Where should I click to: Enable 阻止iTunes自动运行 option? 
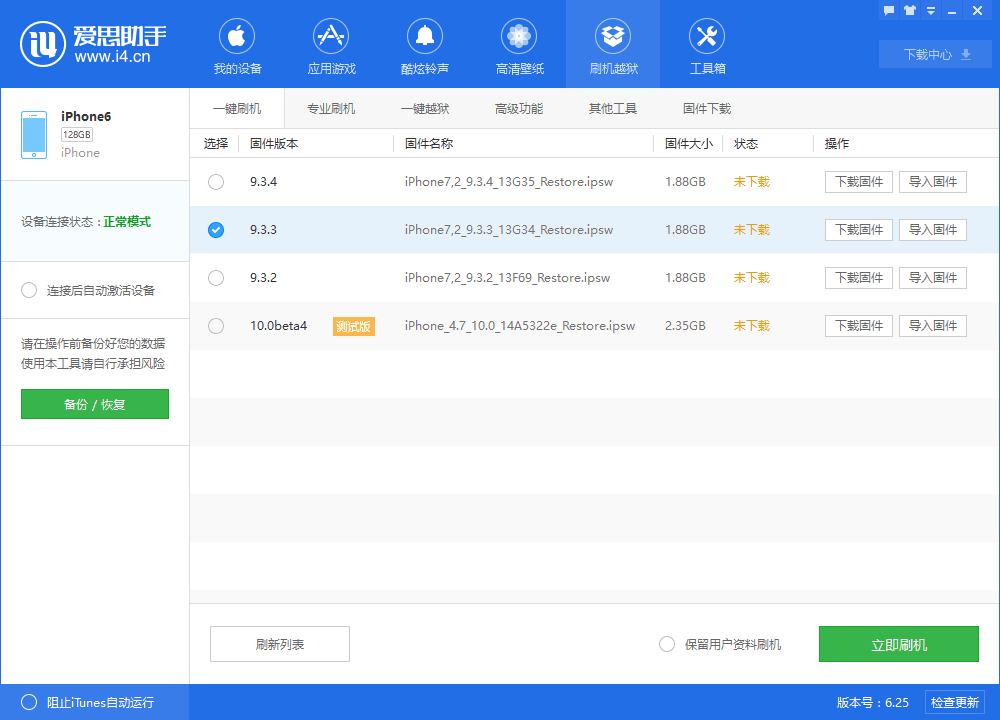(x=29, y=702)
